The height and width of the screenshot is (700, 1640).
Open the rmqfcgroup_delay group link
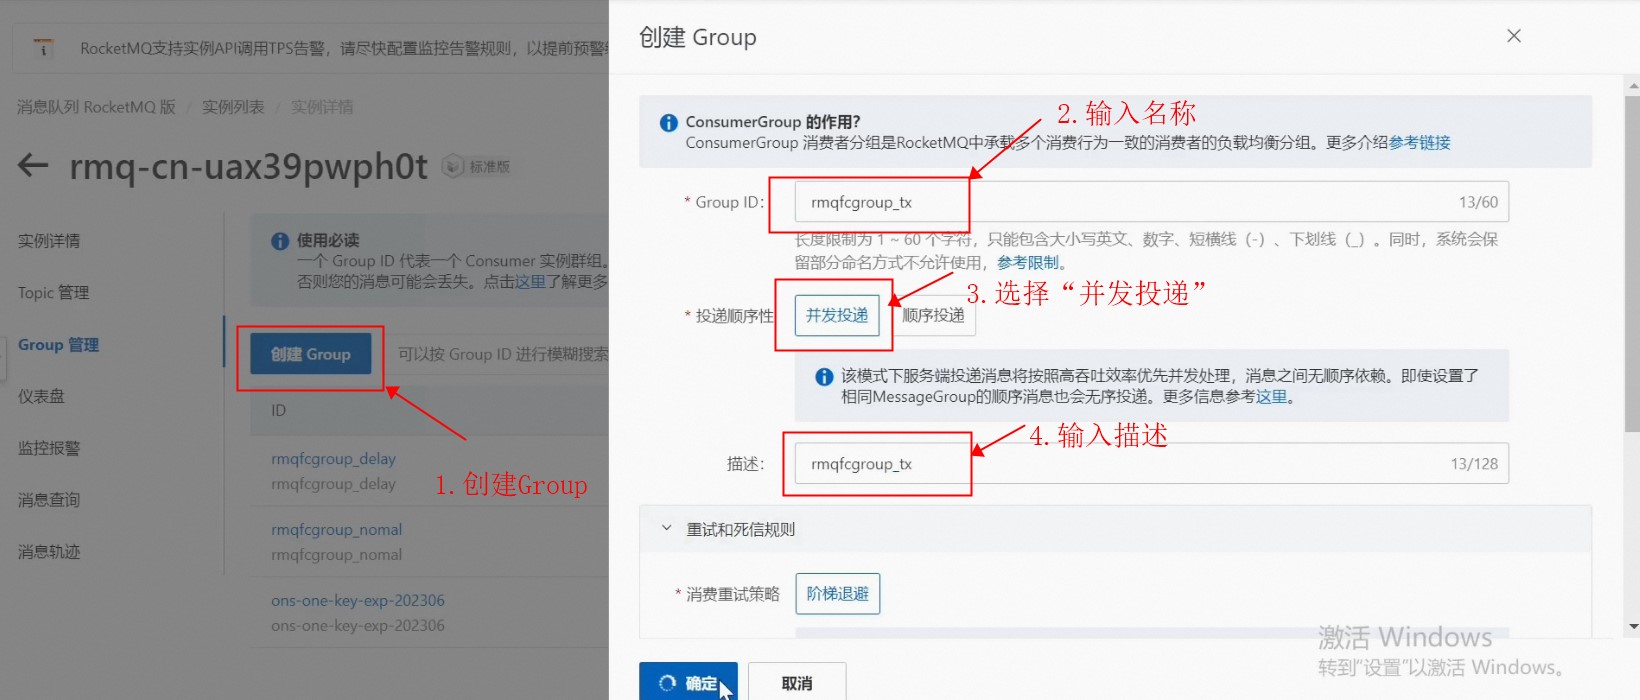[x=333, y=459]
